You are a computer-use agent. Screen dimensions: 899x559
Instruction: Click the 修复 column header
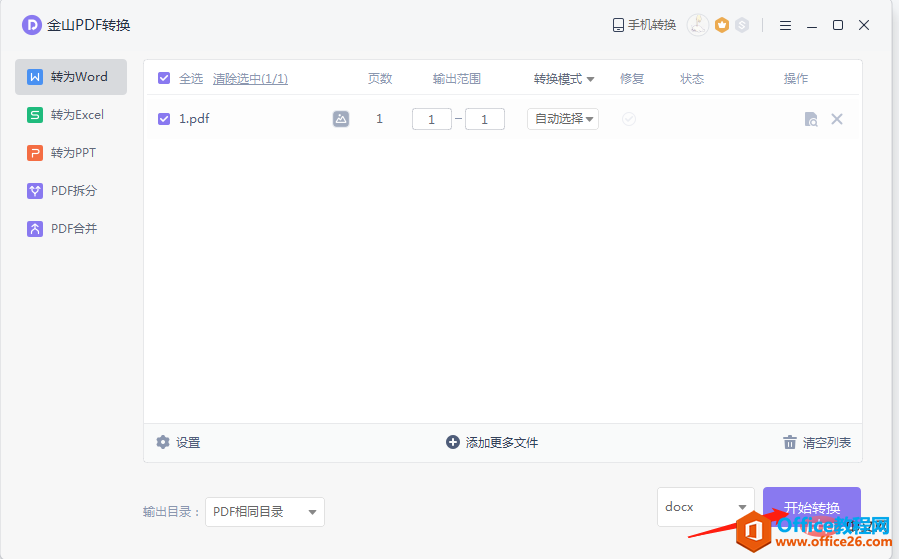tap(632, 79)
